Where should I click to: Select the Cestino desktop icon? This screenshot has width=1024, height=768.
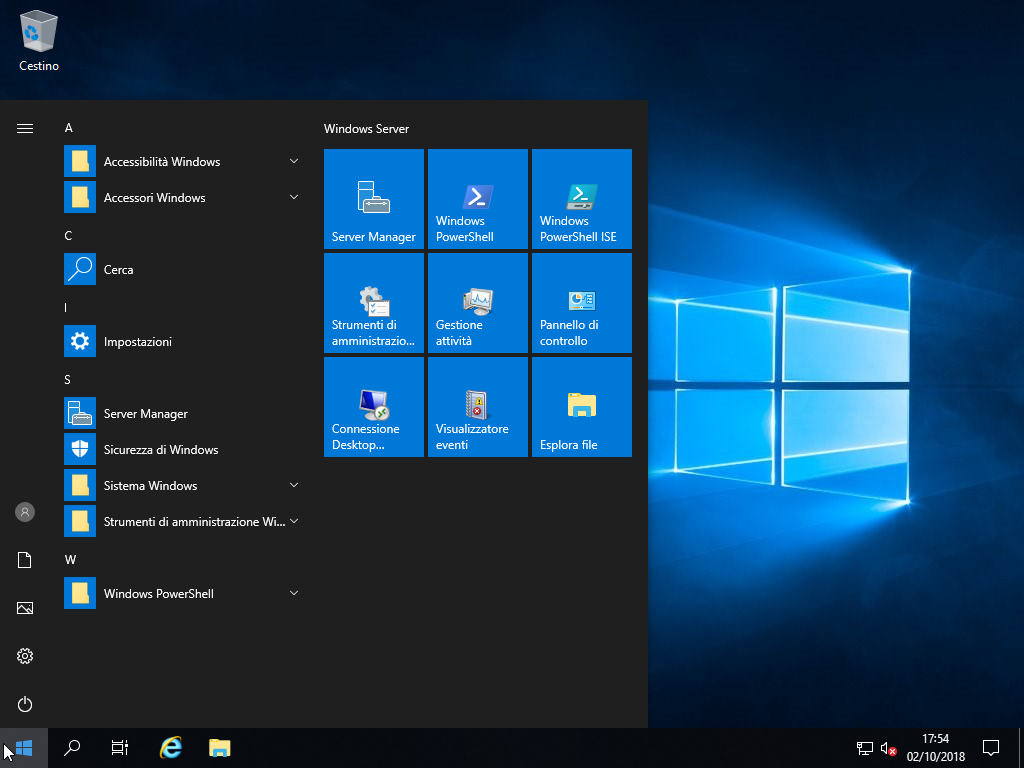[39, 40]
